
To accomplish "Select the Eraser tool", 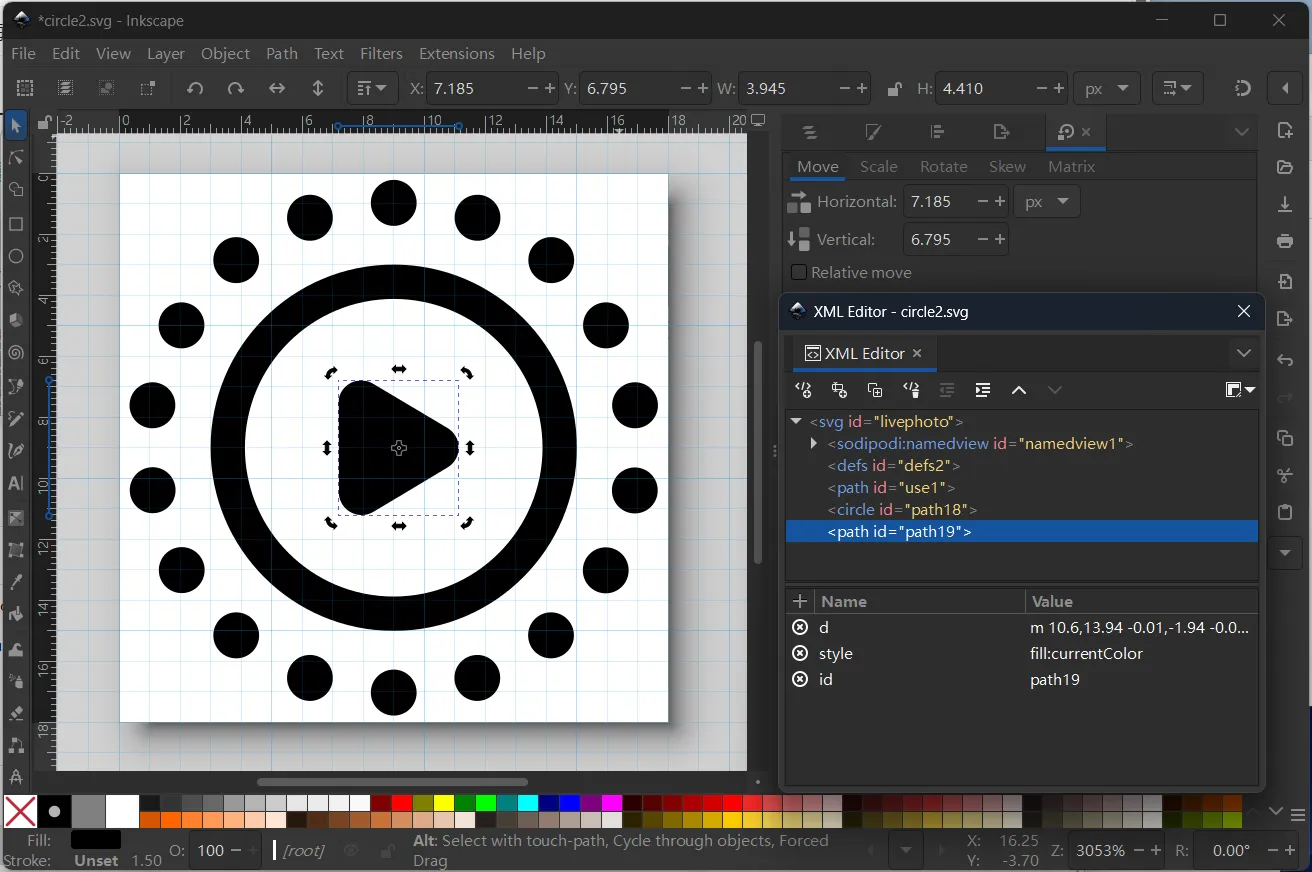I will point(15,713).
